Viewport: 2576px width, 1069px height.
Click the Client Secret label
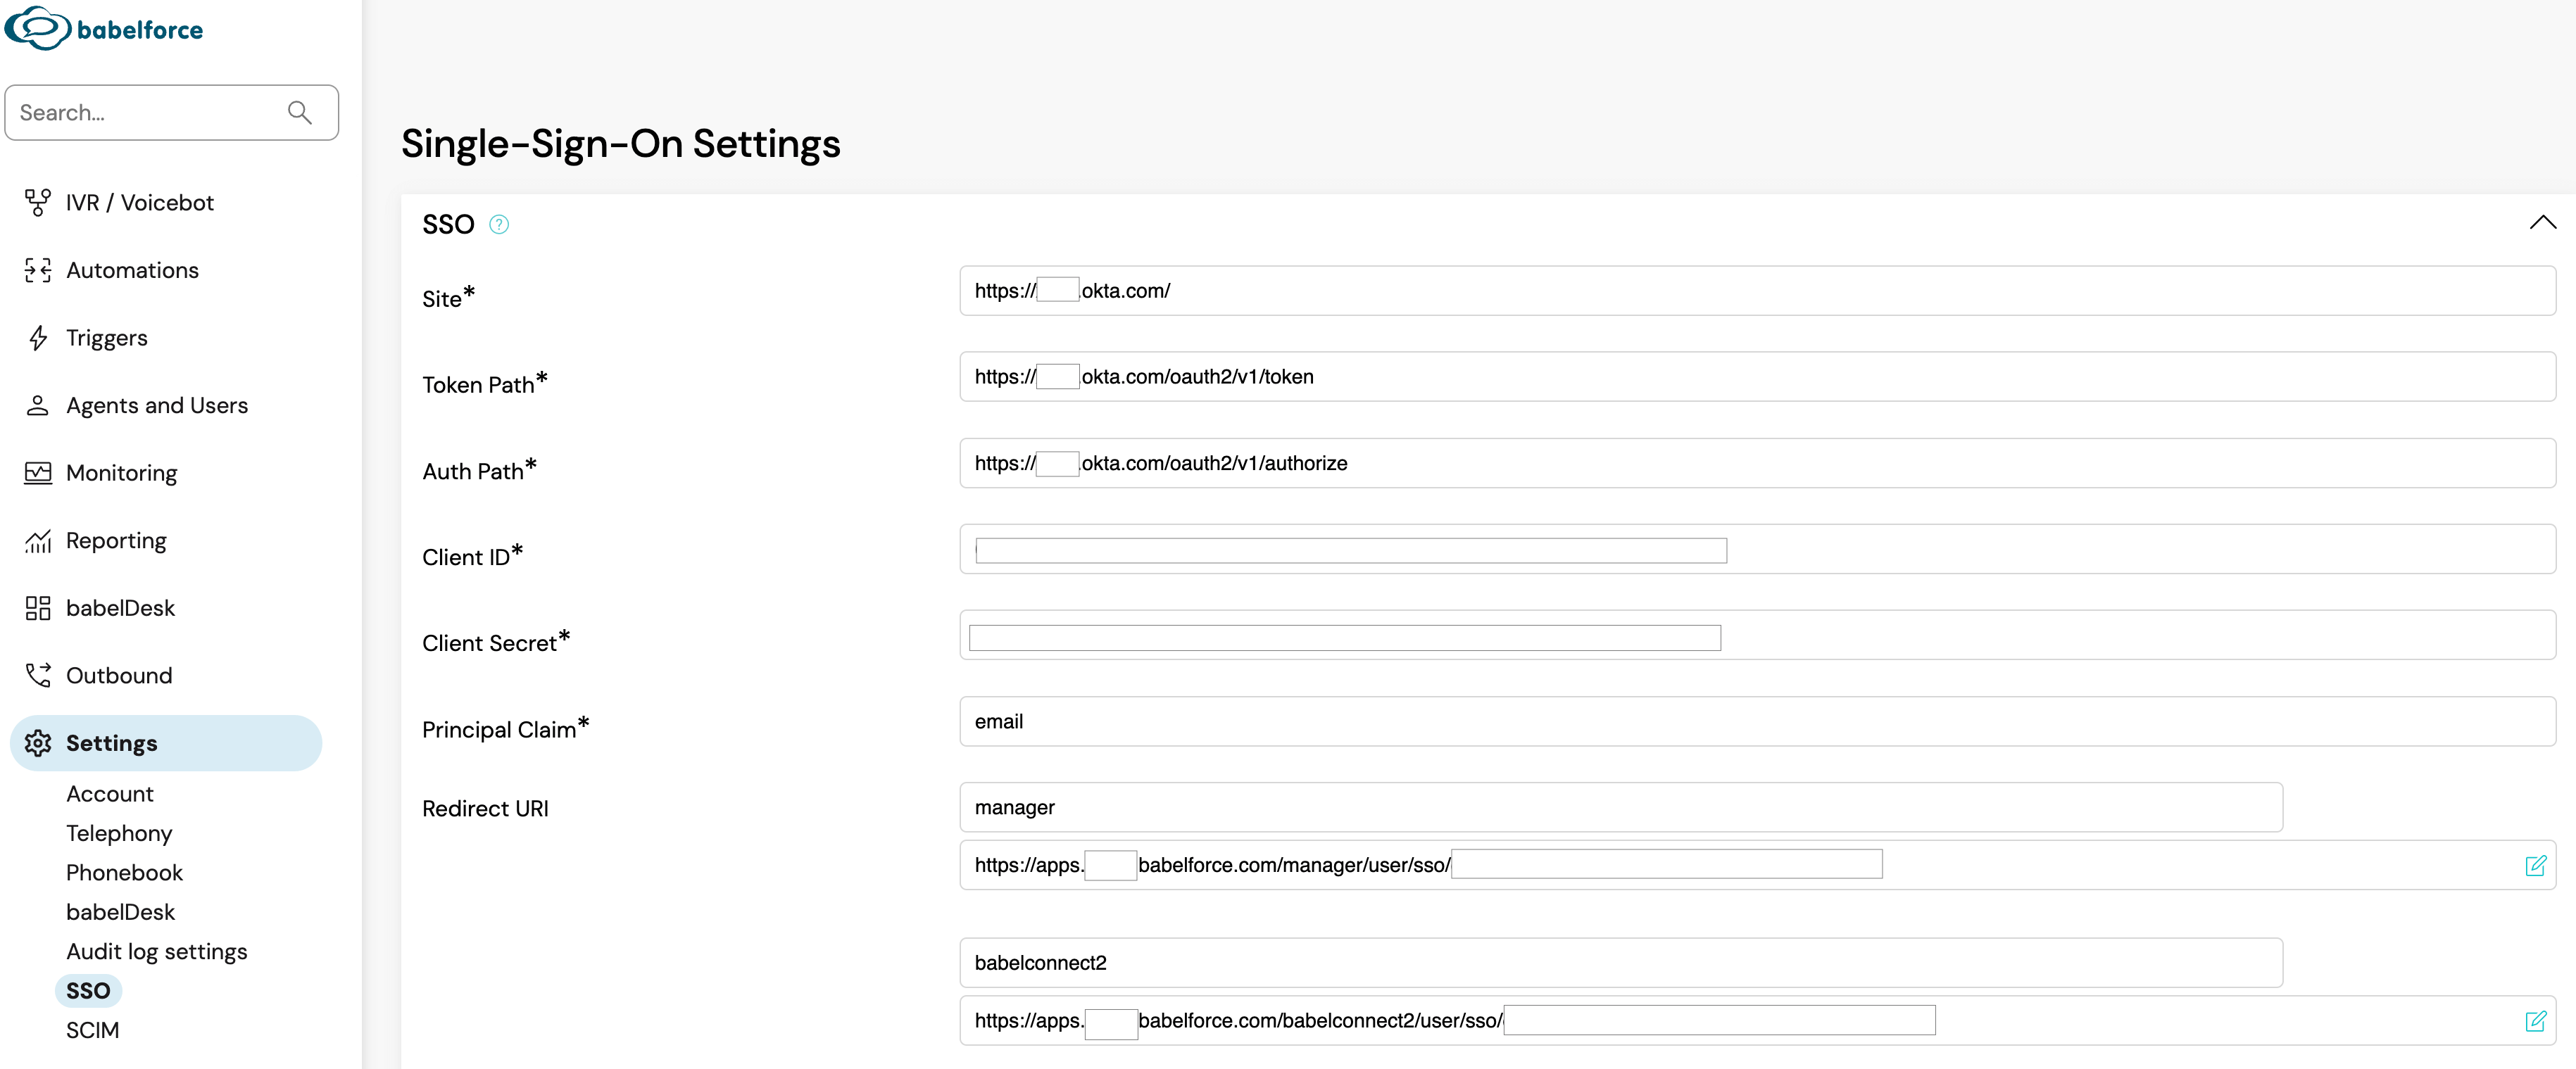(496, 642)
